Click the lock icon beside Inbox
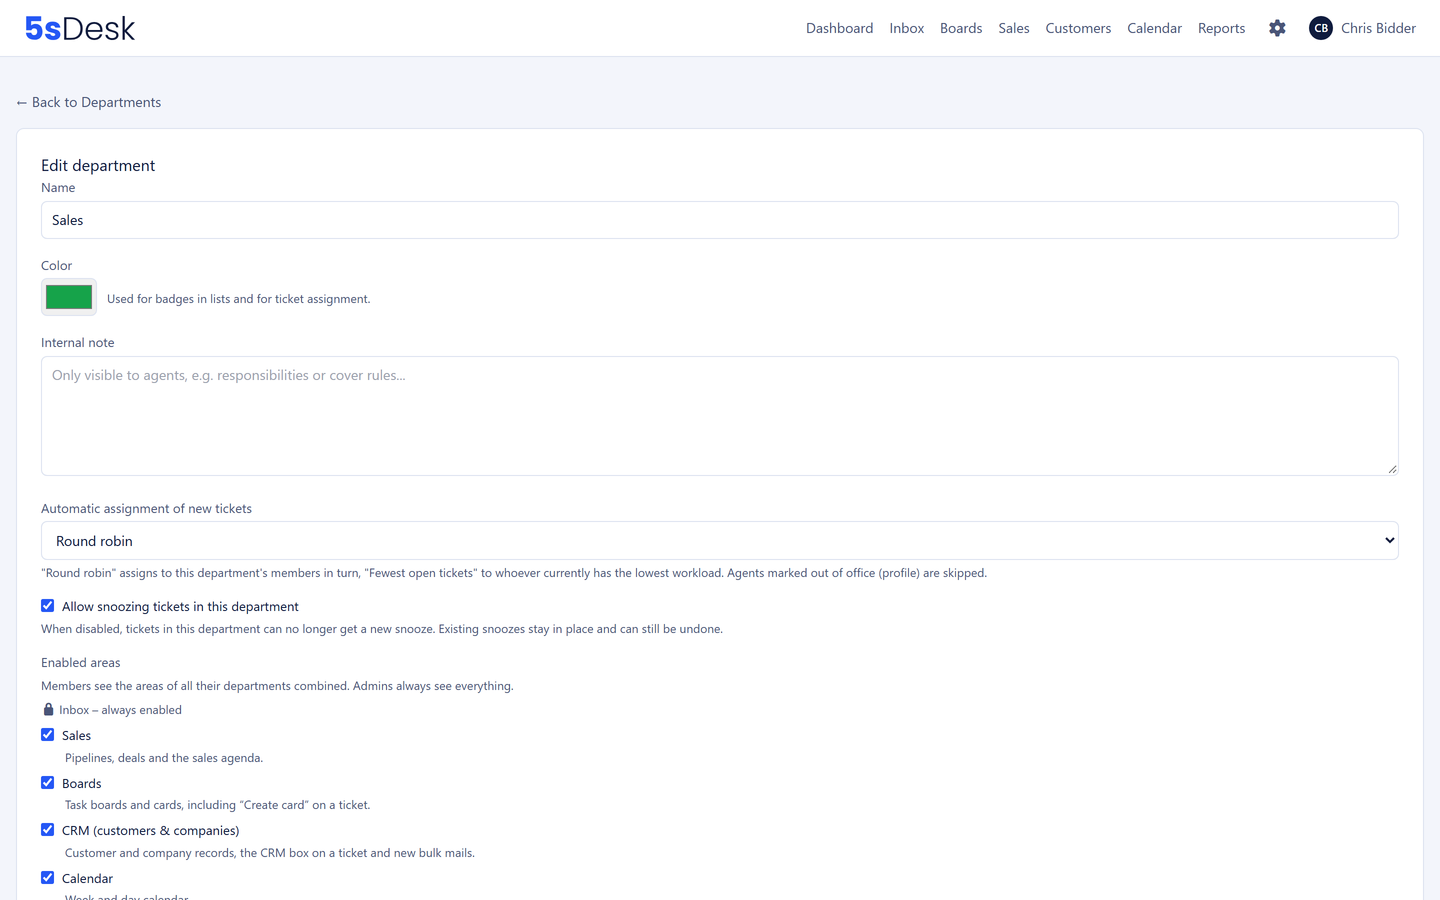This screenshot has height=900, width=1440. click(48, 709)
